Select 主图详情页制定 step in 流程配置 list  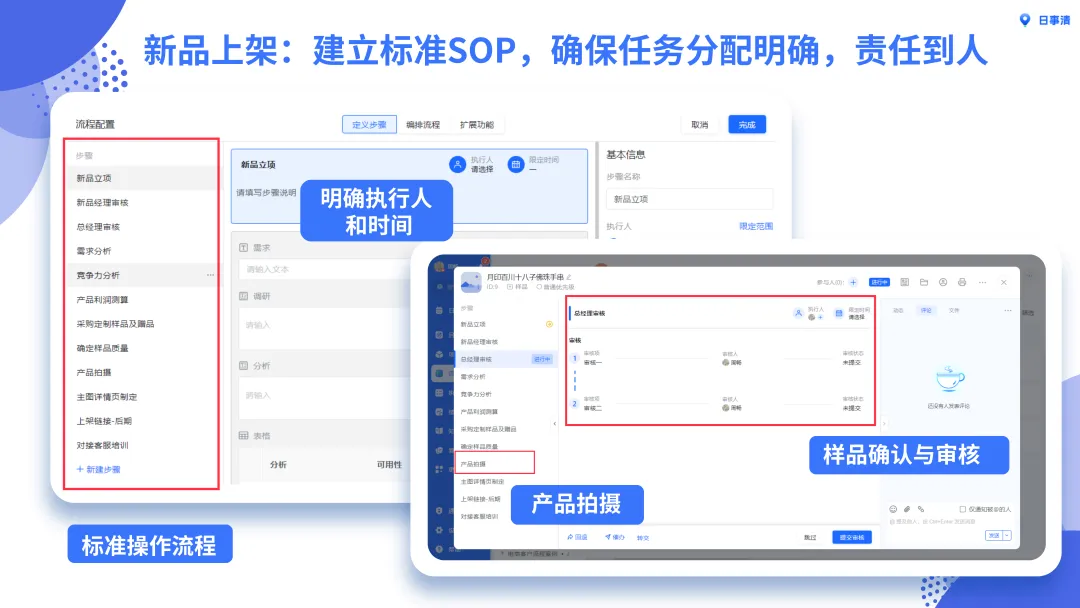click(141, 397)
